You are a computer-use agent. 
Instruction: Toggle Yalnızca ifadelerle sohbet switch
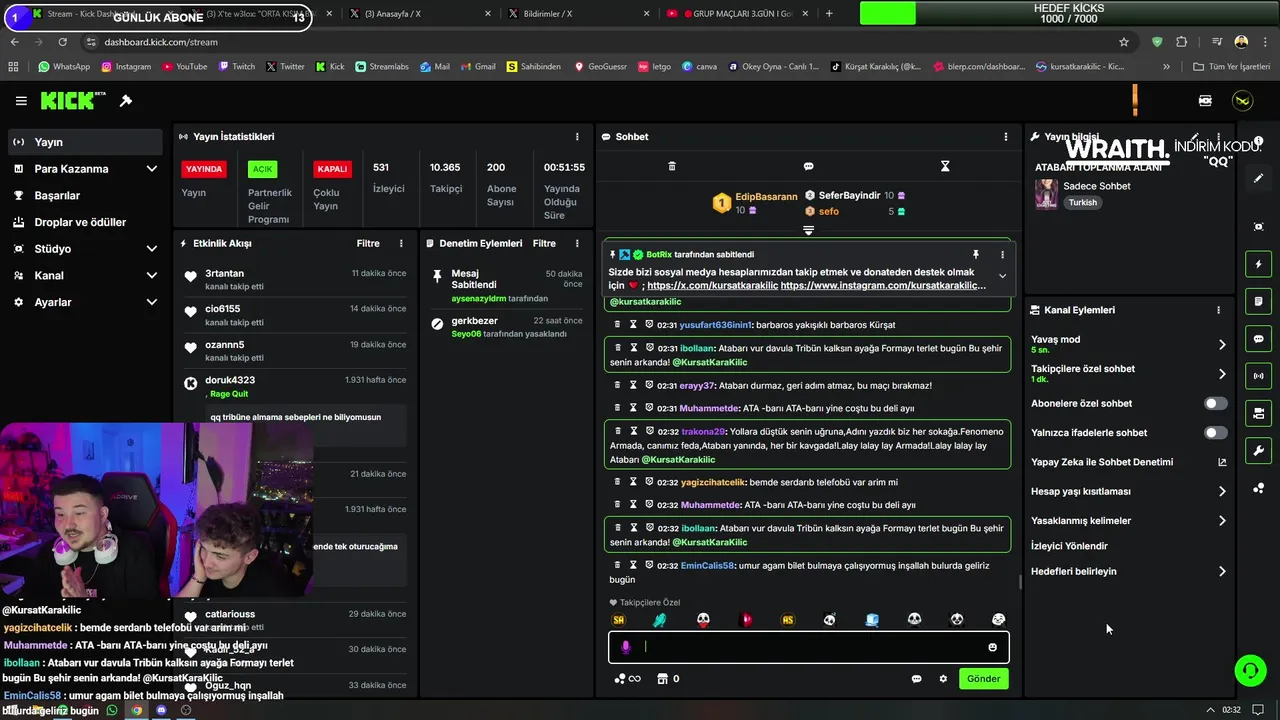pos(1215,433)
